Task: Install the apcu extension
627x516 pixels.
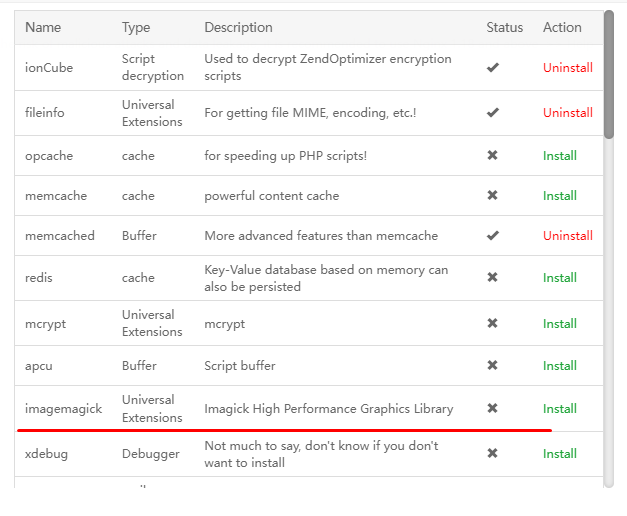Action: pos(559,366)
